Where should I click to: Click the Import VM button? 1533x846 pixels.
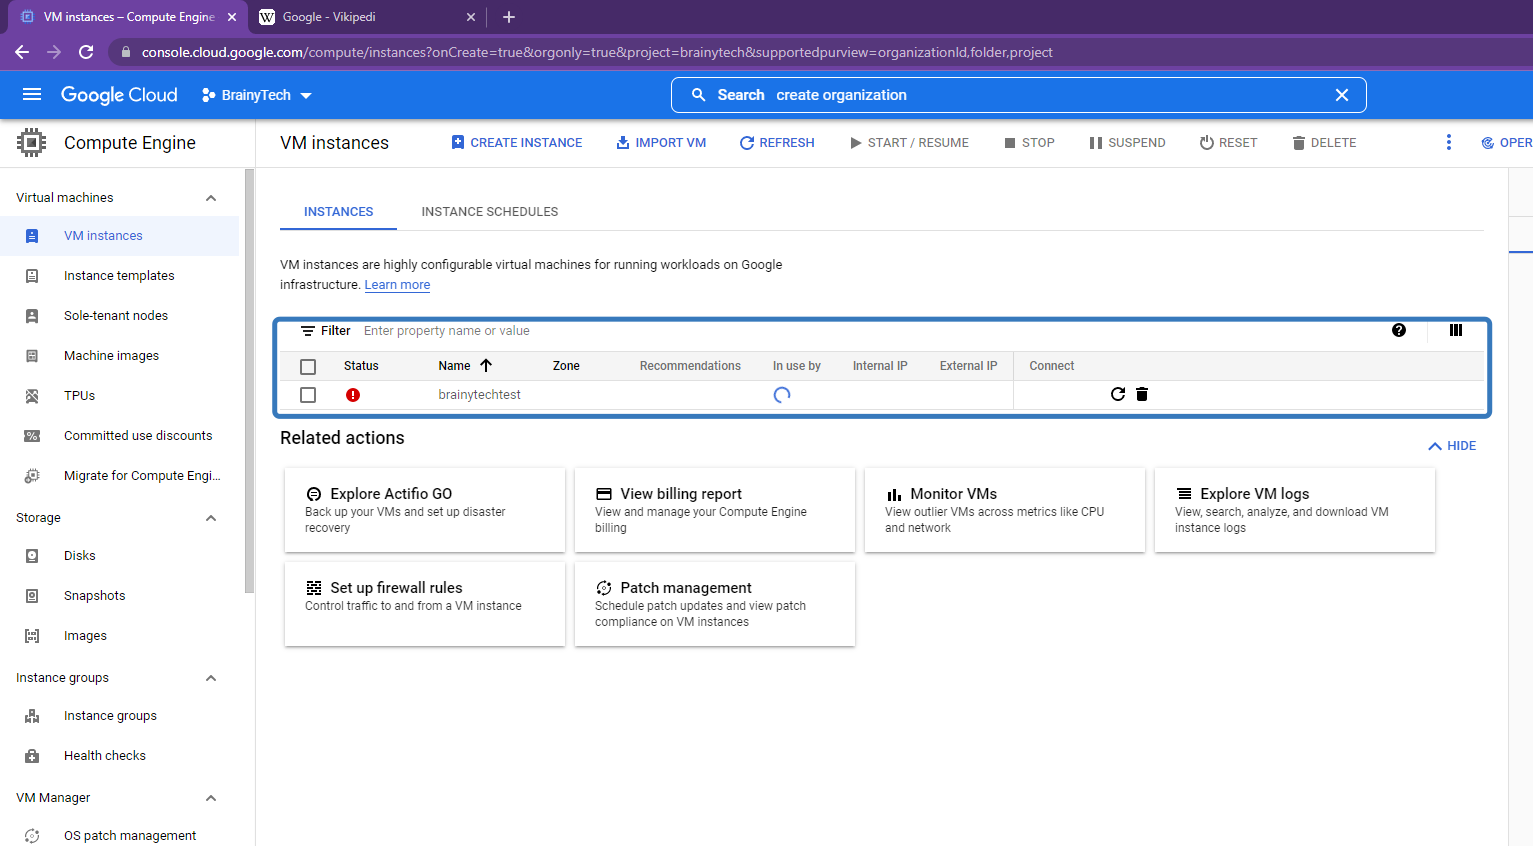coord(661,143)
